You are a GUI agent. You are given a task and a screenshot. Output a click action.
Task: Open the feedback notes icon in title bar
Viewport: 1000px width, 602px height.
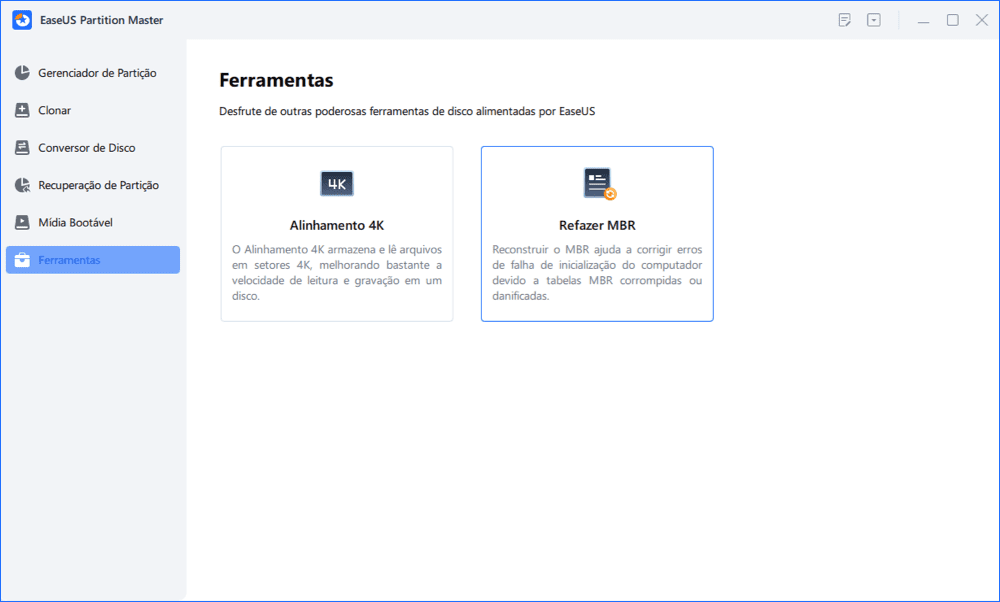point(844,20)
